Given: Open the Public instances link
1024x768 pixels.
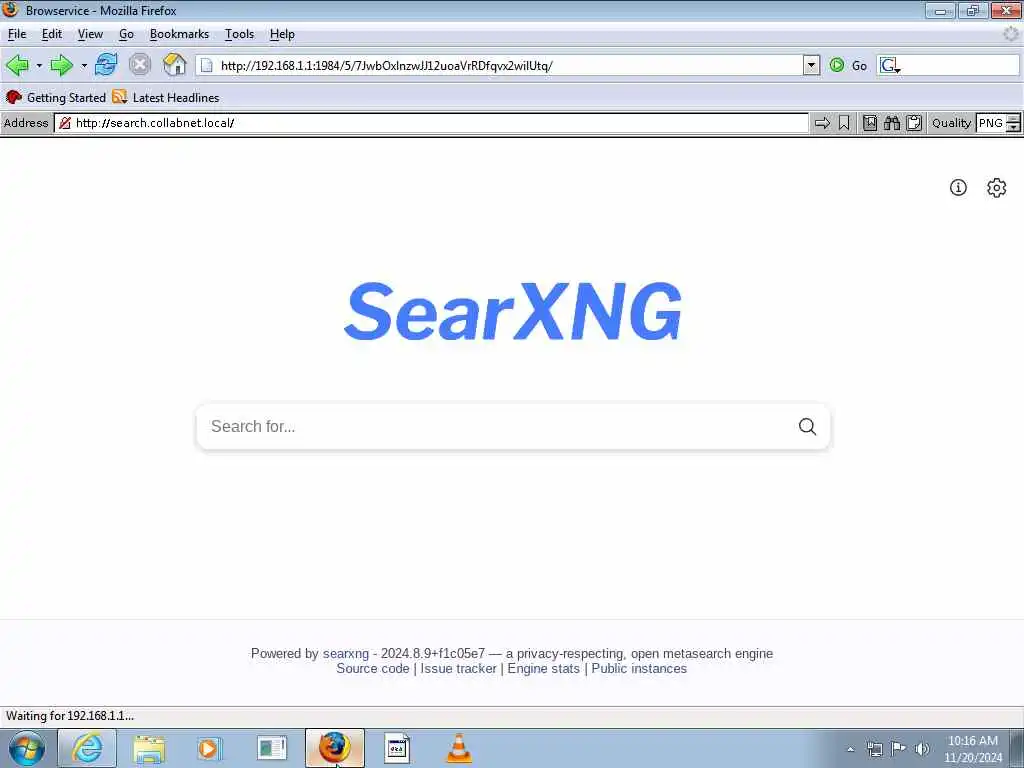Looking at the screenshot, I should pyautogui.click(x=639, y=669).
